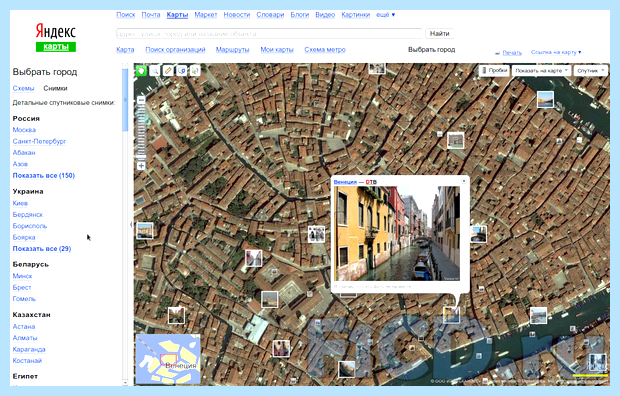Select the ruler distance measuring tool
Image resolution: width=620 pixels, height=396 pixels.
(168, 71)
